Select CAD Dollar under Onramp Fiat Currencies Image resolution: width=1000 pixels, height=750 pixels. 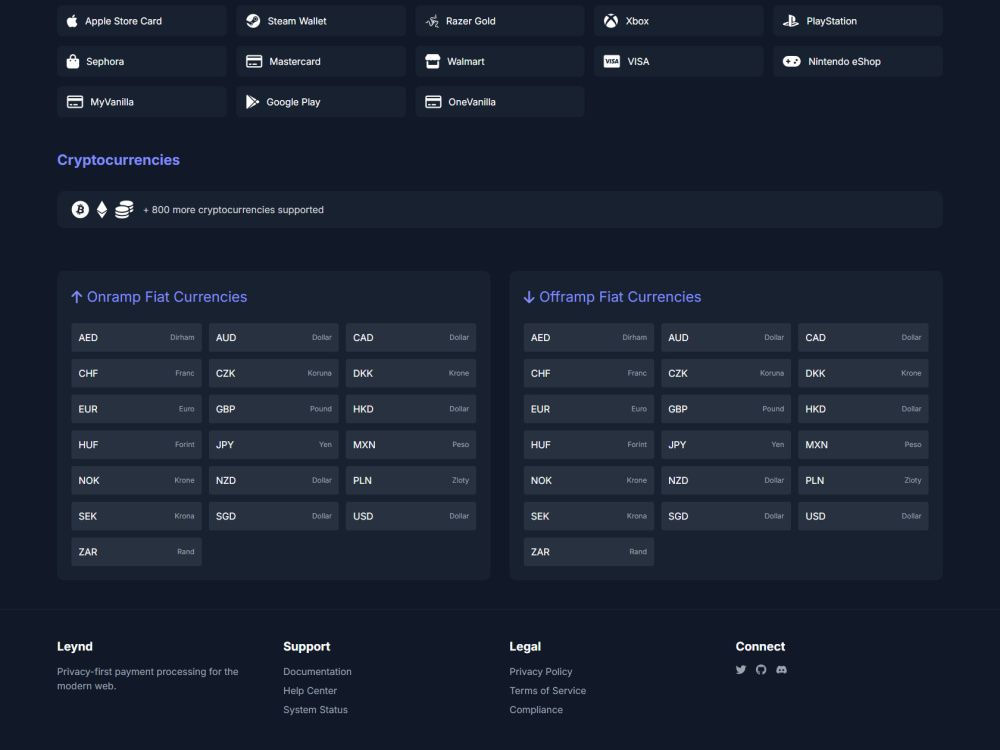pos(411,337)
